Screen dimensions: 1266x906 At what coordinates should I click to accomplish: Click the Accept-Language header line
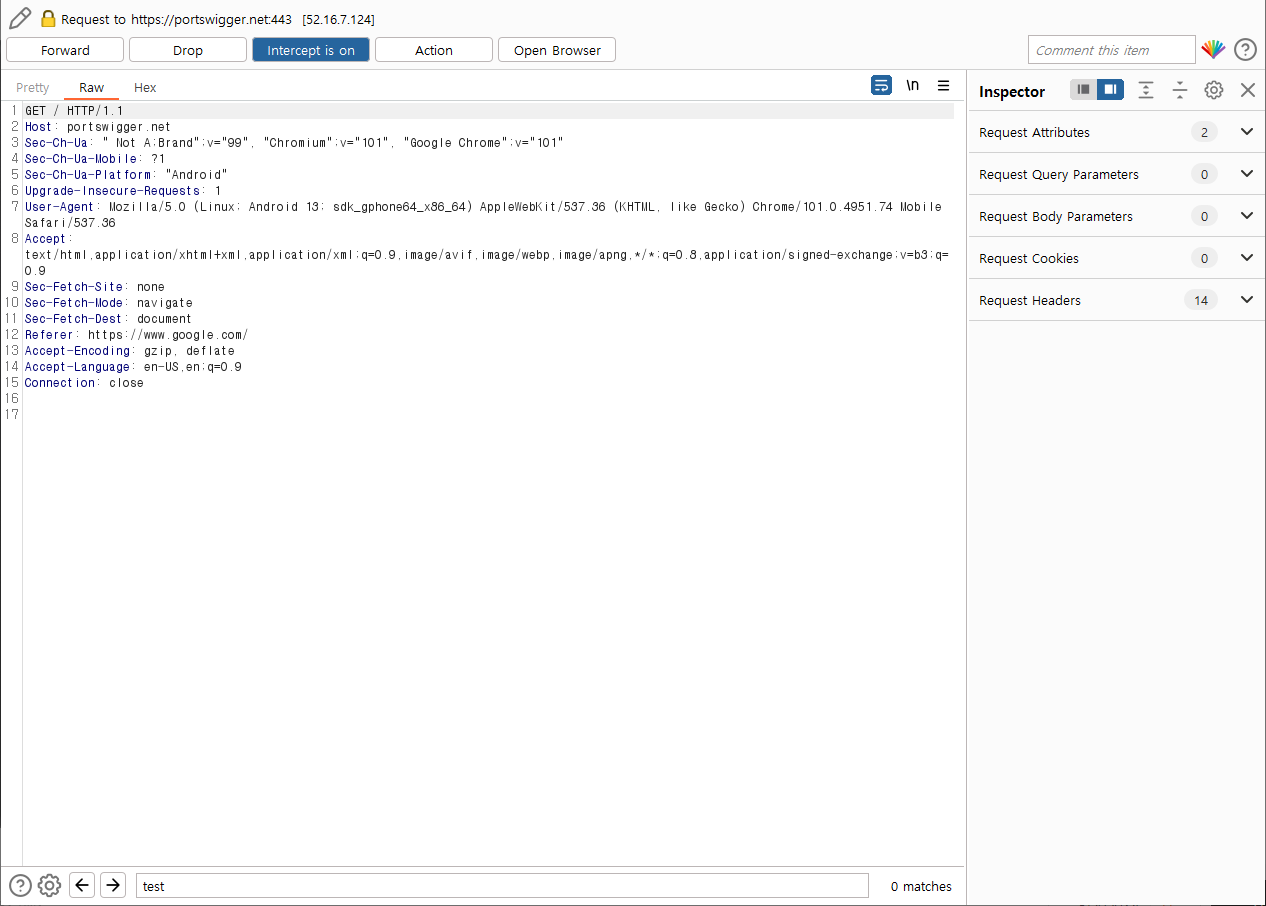[133, 367]
